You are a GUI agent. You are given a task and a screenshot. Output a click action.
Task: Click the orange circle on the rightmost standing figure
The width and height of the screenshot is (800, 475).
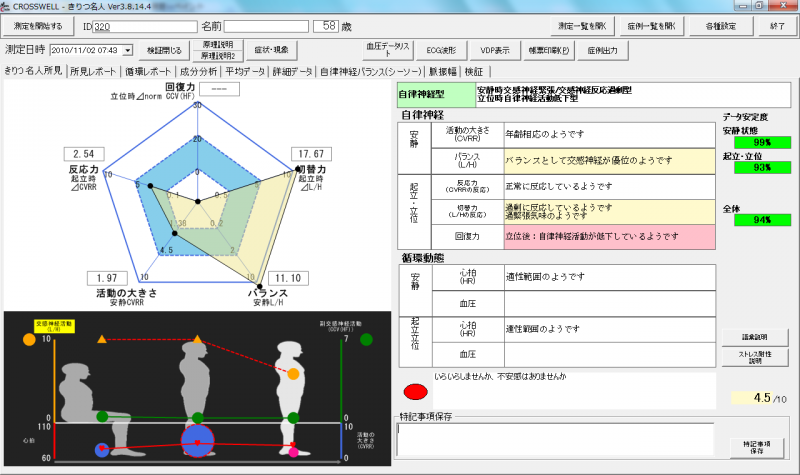294,374
